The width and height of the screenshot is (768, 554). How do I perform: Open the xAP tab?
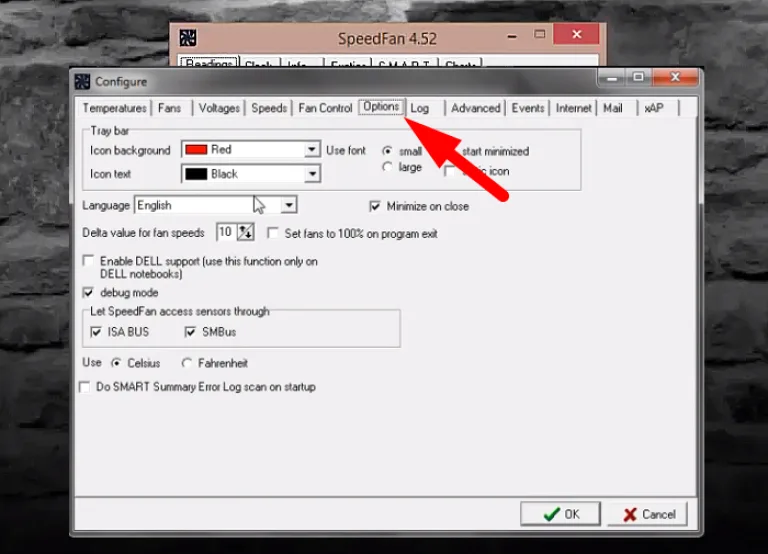[x=654, y=108]
